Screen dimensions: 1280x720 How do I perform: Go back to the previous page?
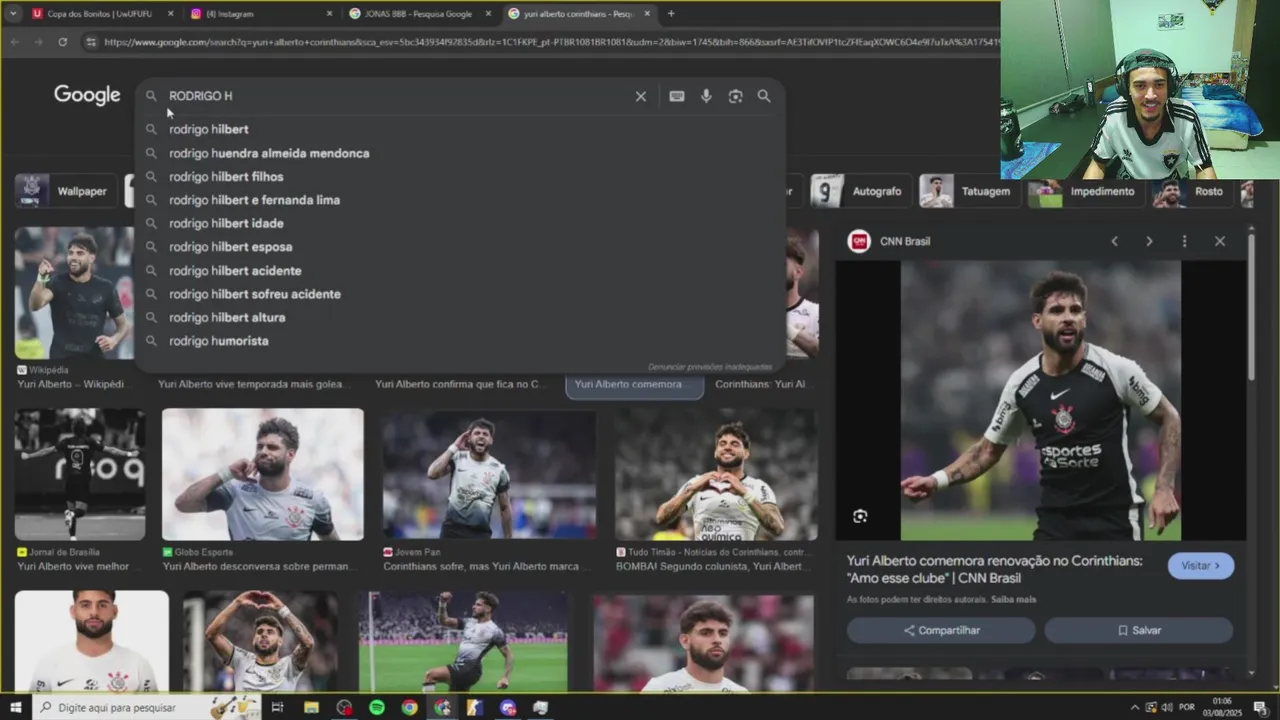coord(15,42)
